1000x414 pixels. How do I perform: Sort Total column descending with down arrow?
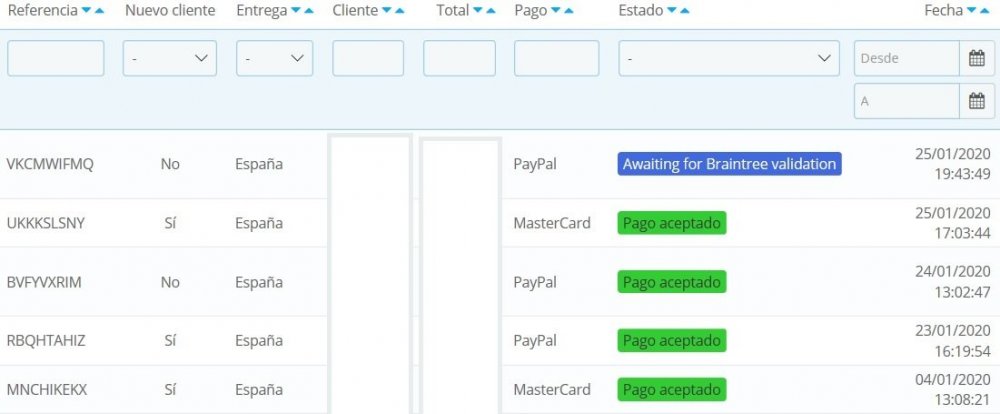coord(478,11)
